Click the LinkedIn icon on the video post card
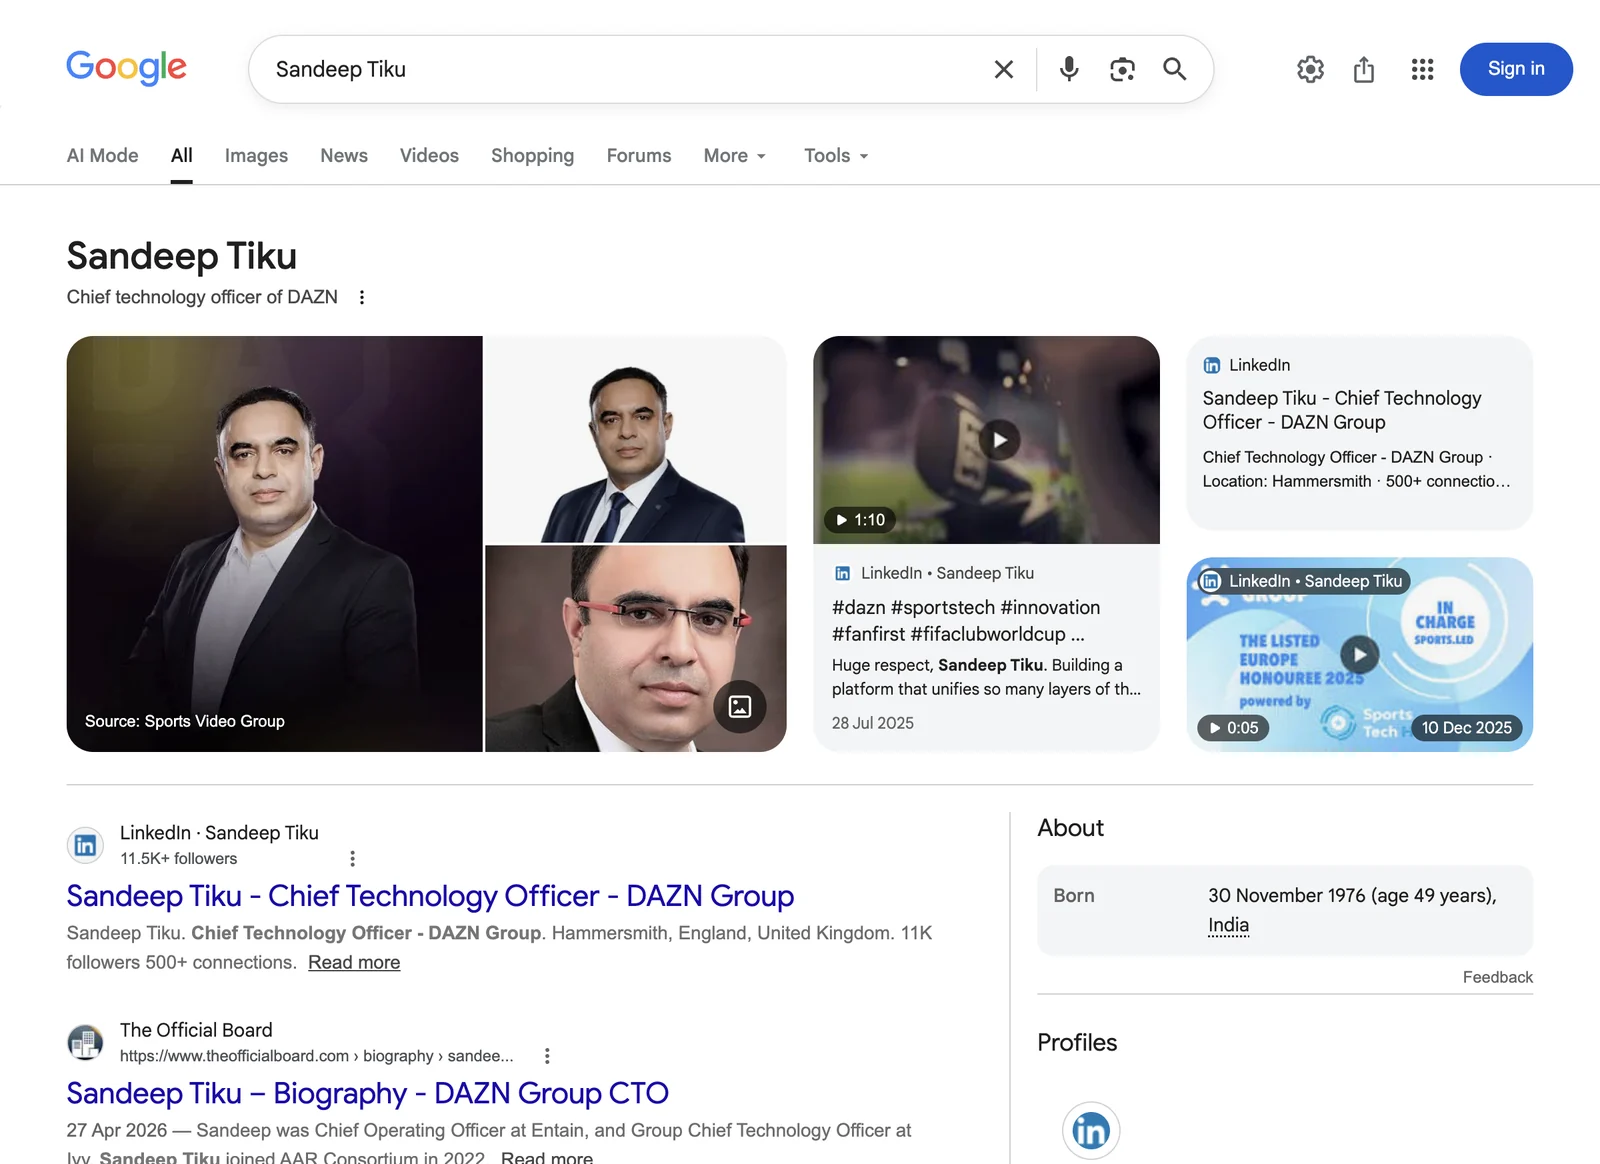 [842, 573]
